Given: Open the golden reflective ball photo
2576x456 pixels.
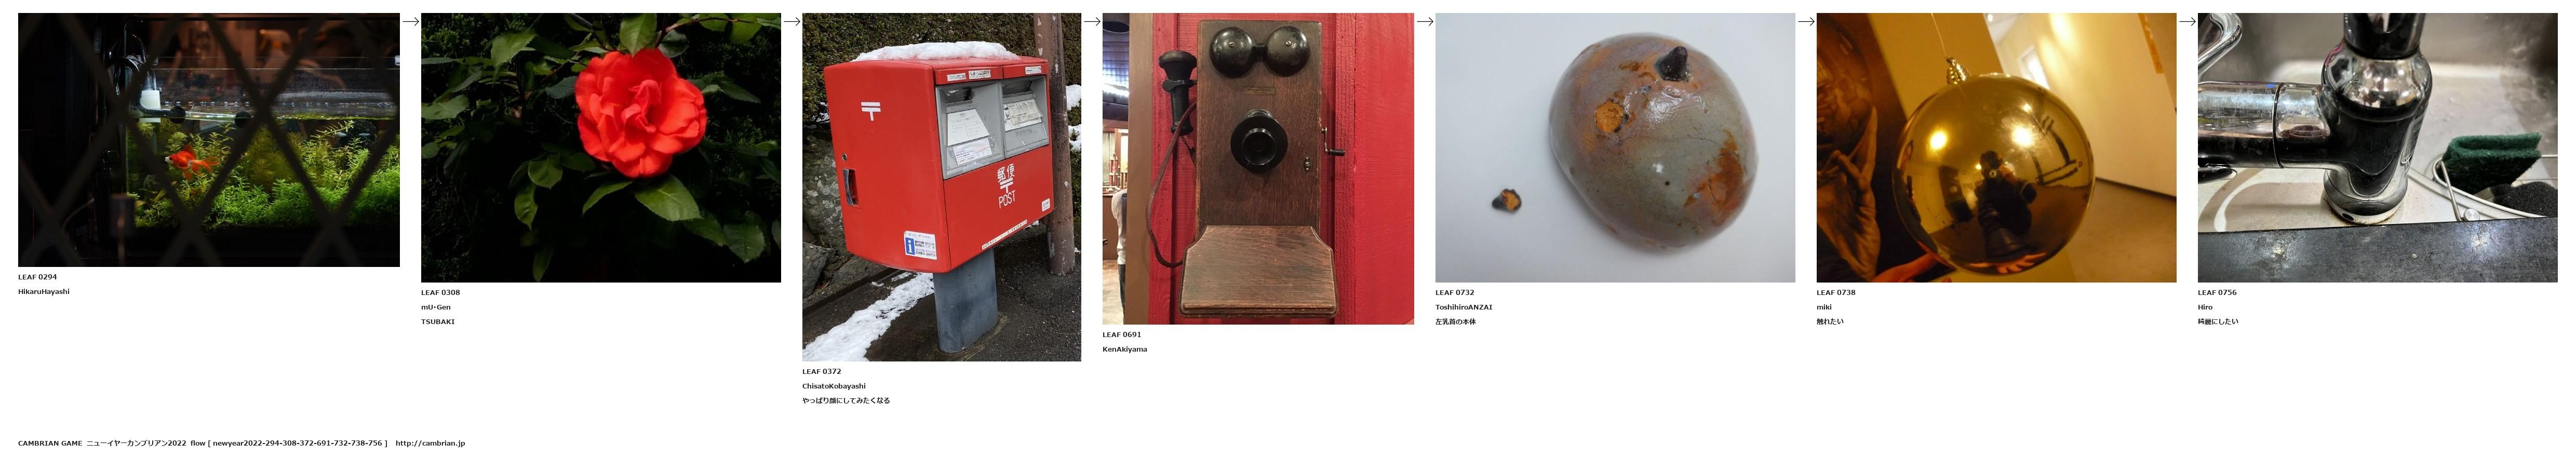Looking at the screenshot, I should (1996, 147).
